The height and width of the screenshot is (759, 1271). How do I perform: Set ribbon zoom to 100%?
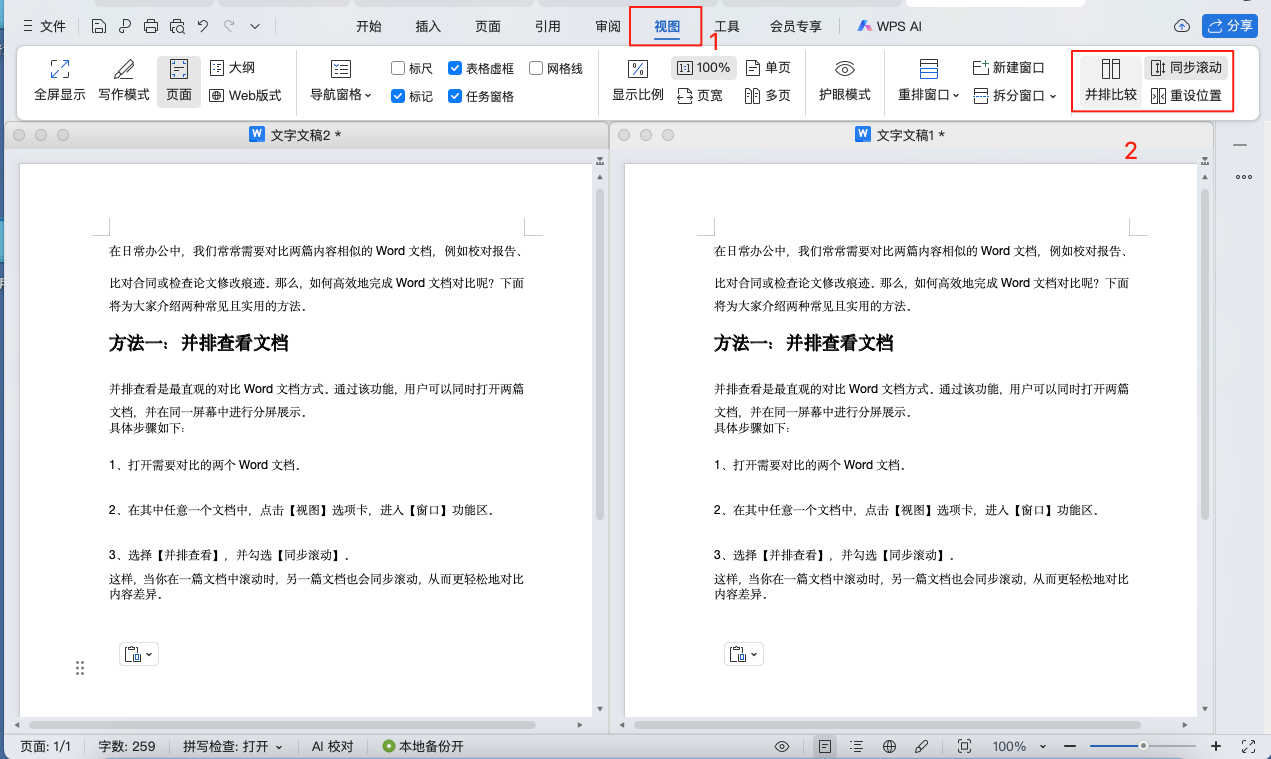pos(704,68)
